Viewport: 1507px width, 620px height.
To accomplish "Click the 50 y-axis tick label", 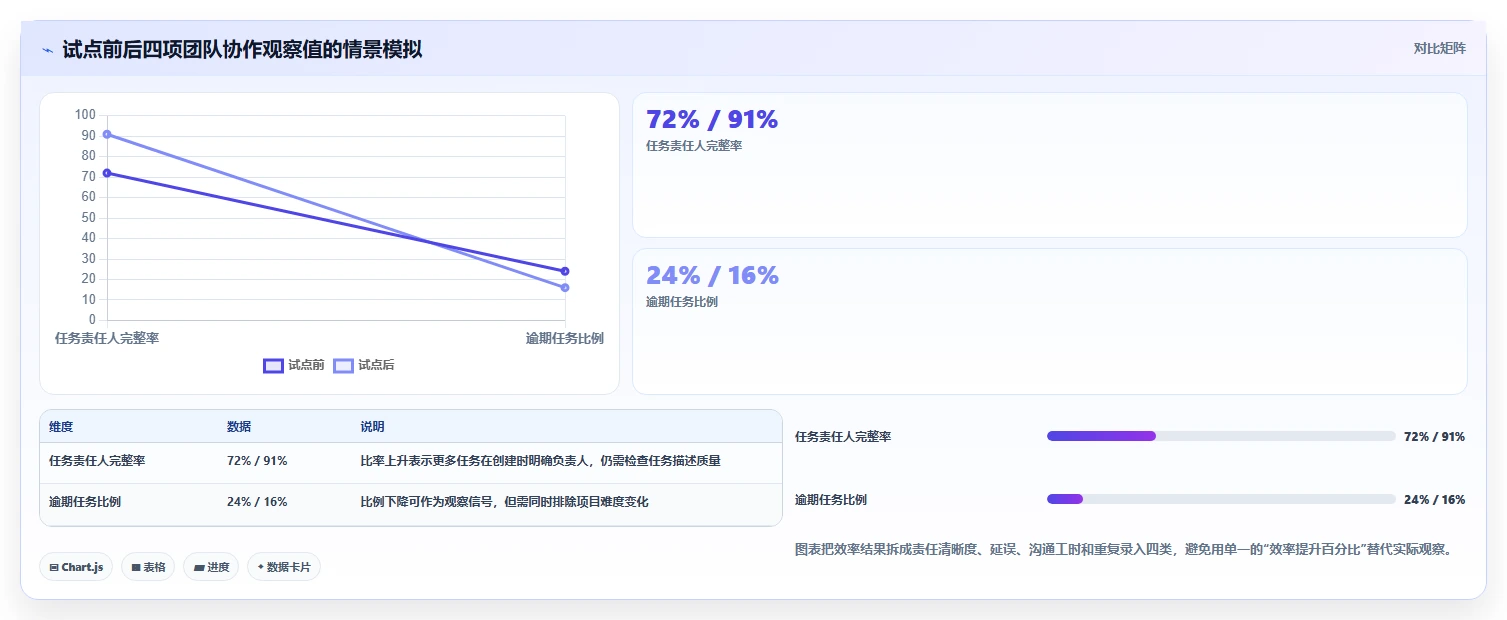I will [89, 217].
